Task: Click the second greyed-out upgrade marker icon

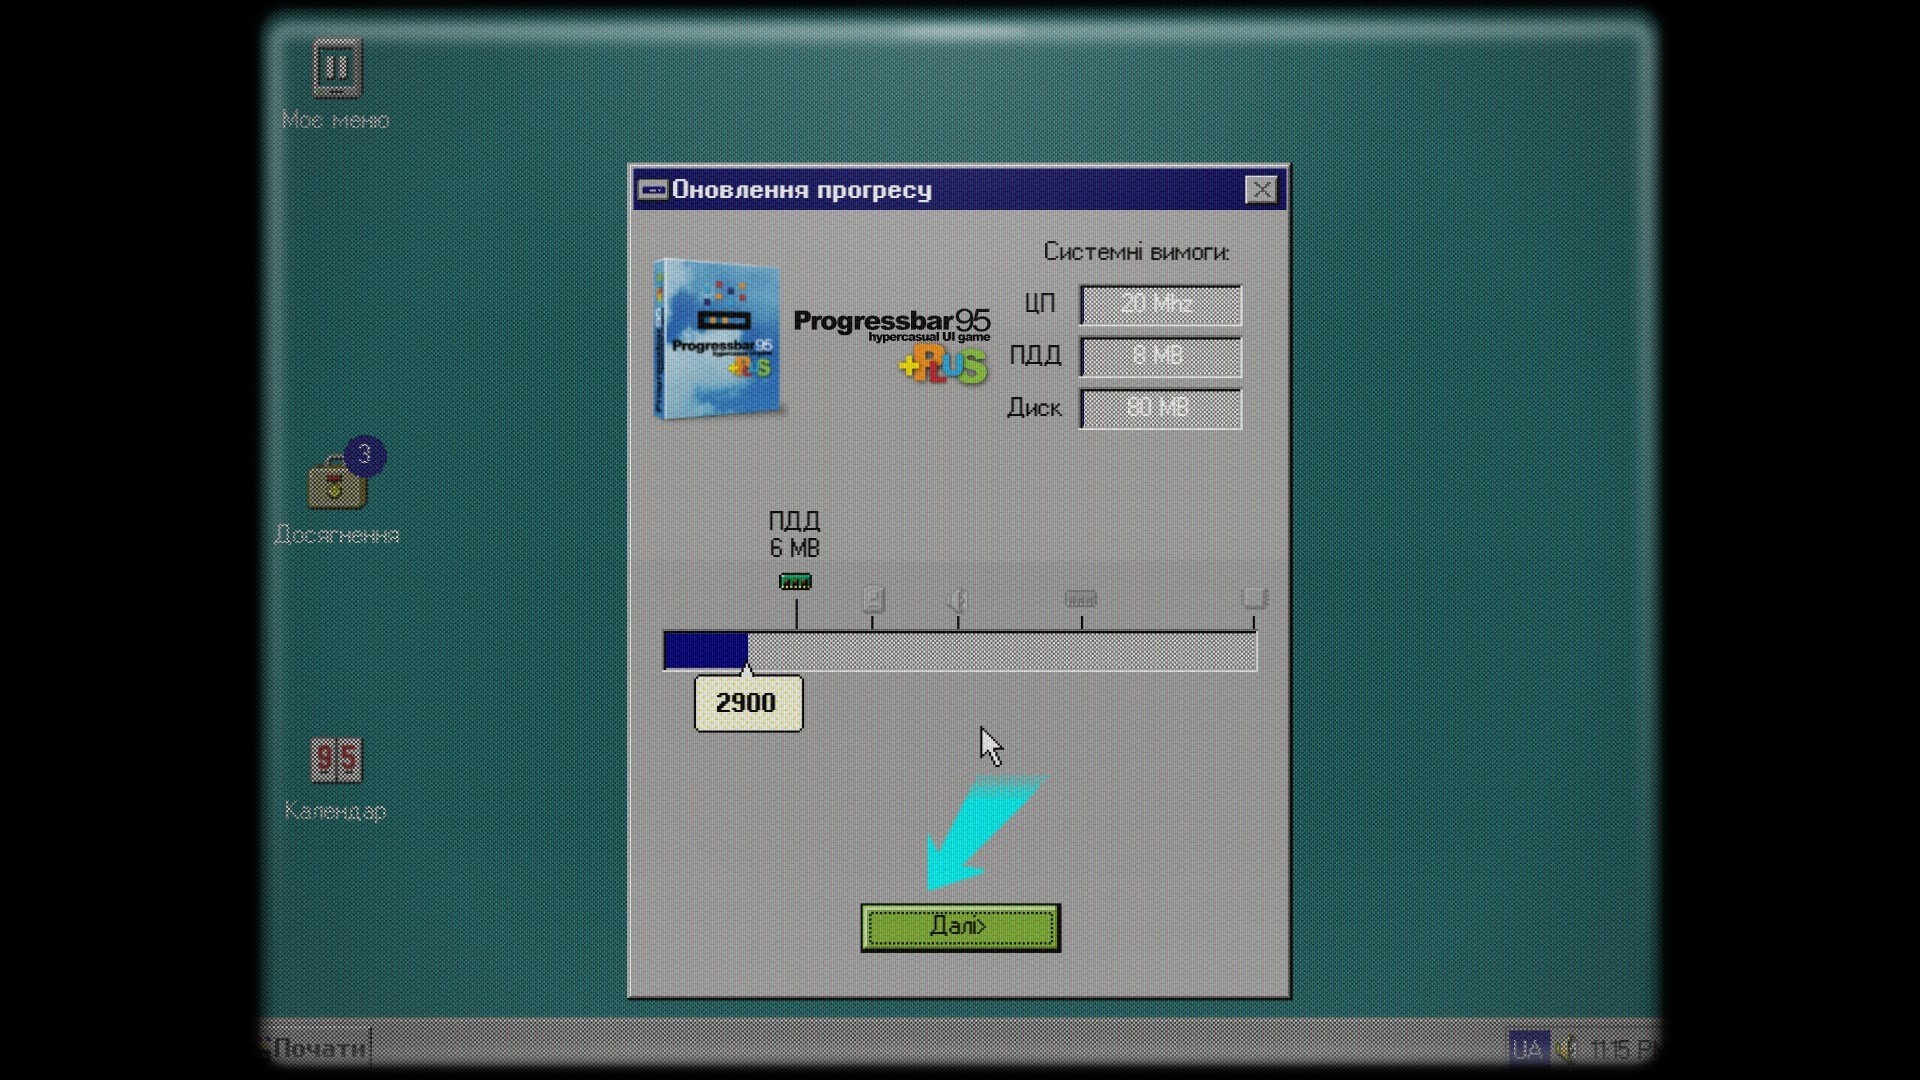Action: coord(873,599)
